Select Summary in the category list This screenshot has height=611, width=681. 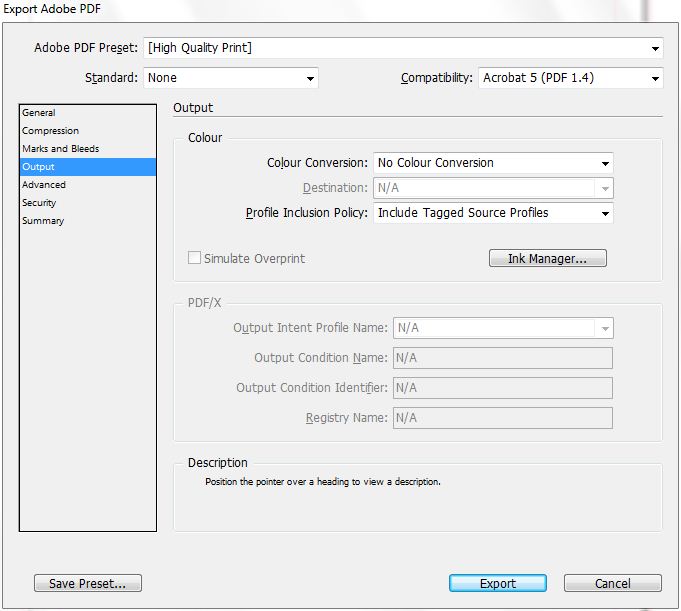click(87, 221)
